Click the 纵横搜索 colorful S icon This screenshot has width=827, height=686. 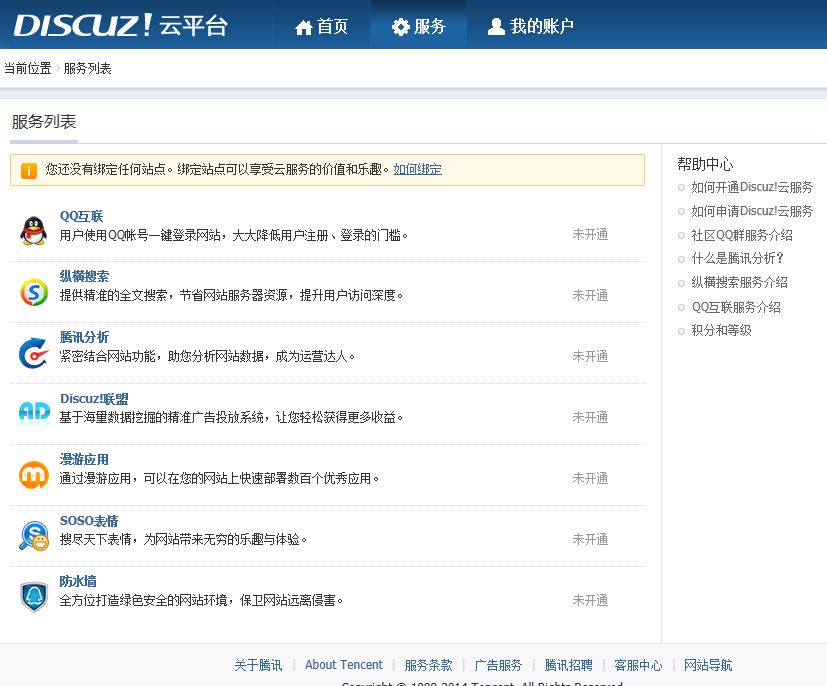(x=34, y=292)
